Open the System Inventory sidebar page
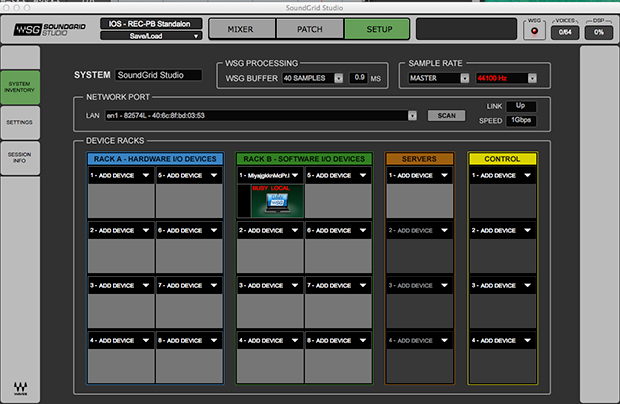 pyautogui.click(x=20, y=87)
